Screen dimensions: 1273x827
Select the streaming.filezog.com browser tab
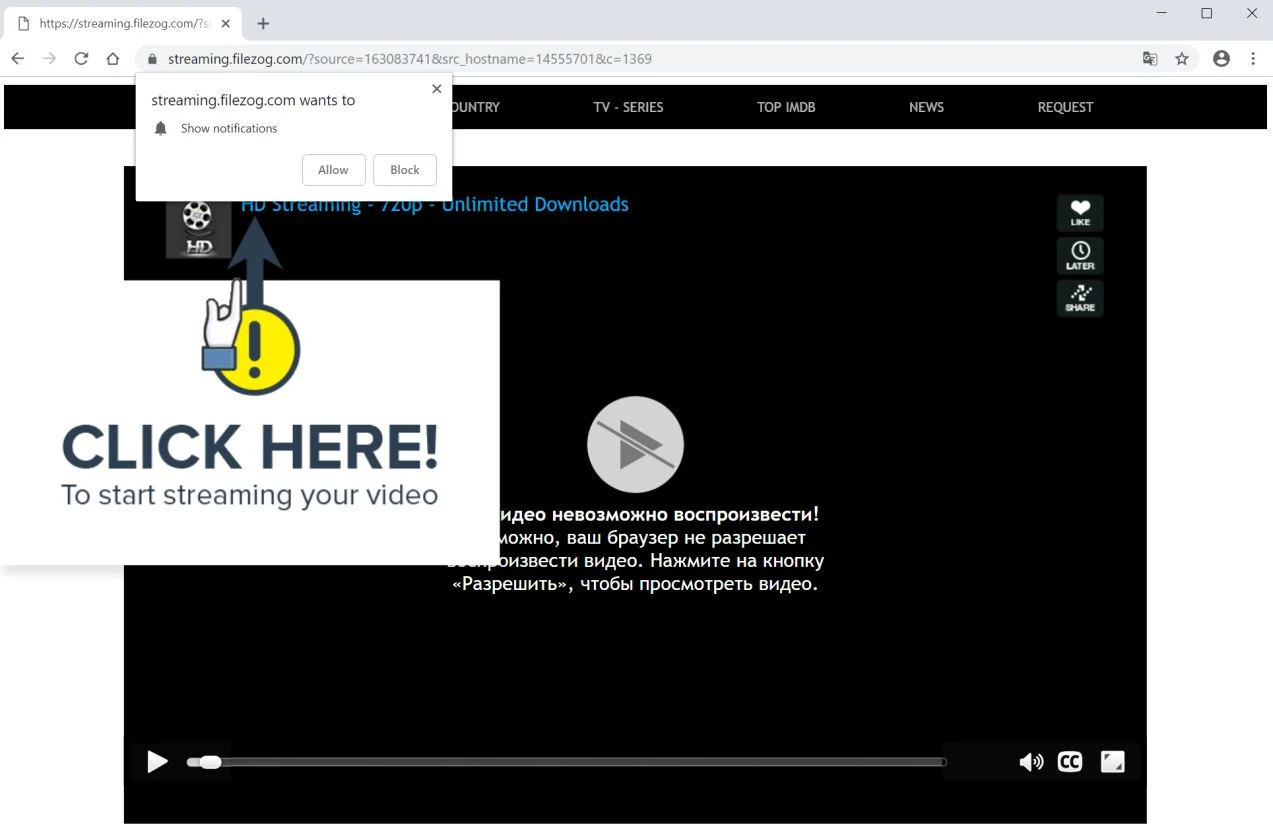[125, 23]
